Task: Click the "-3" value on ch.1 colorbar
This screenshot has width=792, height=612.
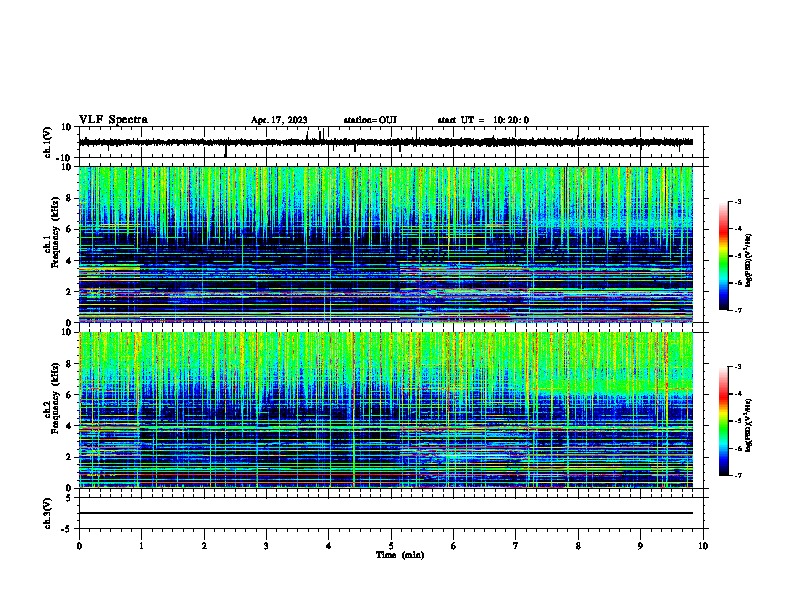Action: (737, 201)
